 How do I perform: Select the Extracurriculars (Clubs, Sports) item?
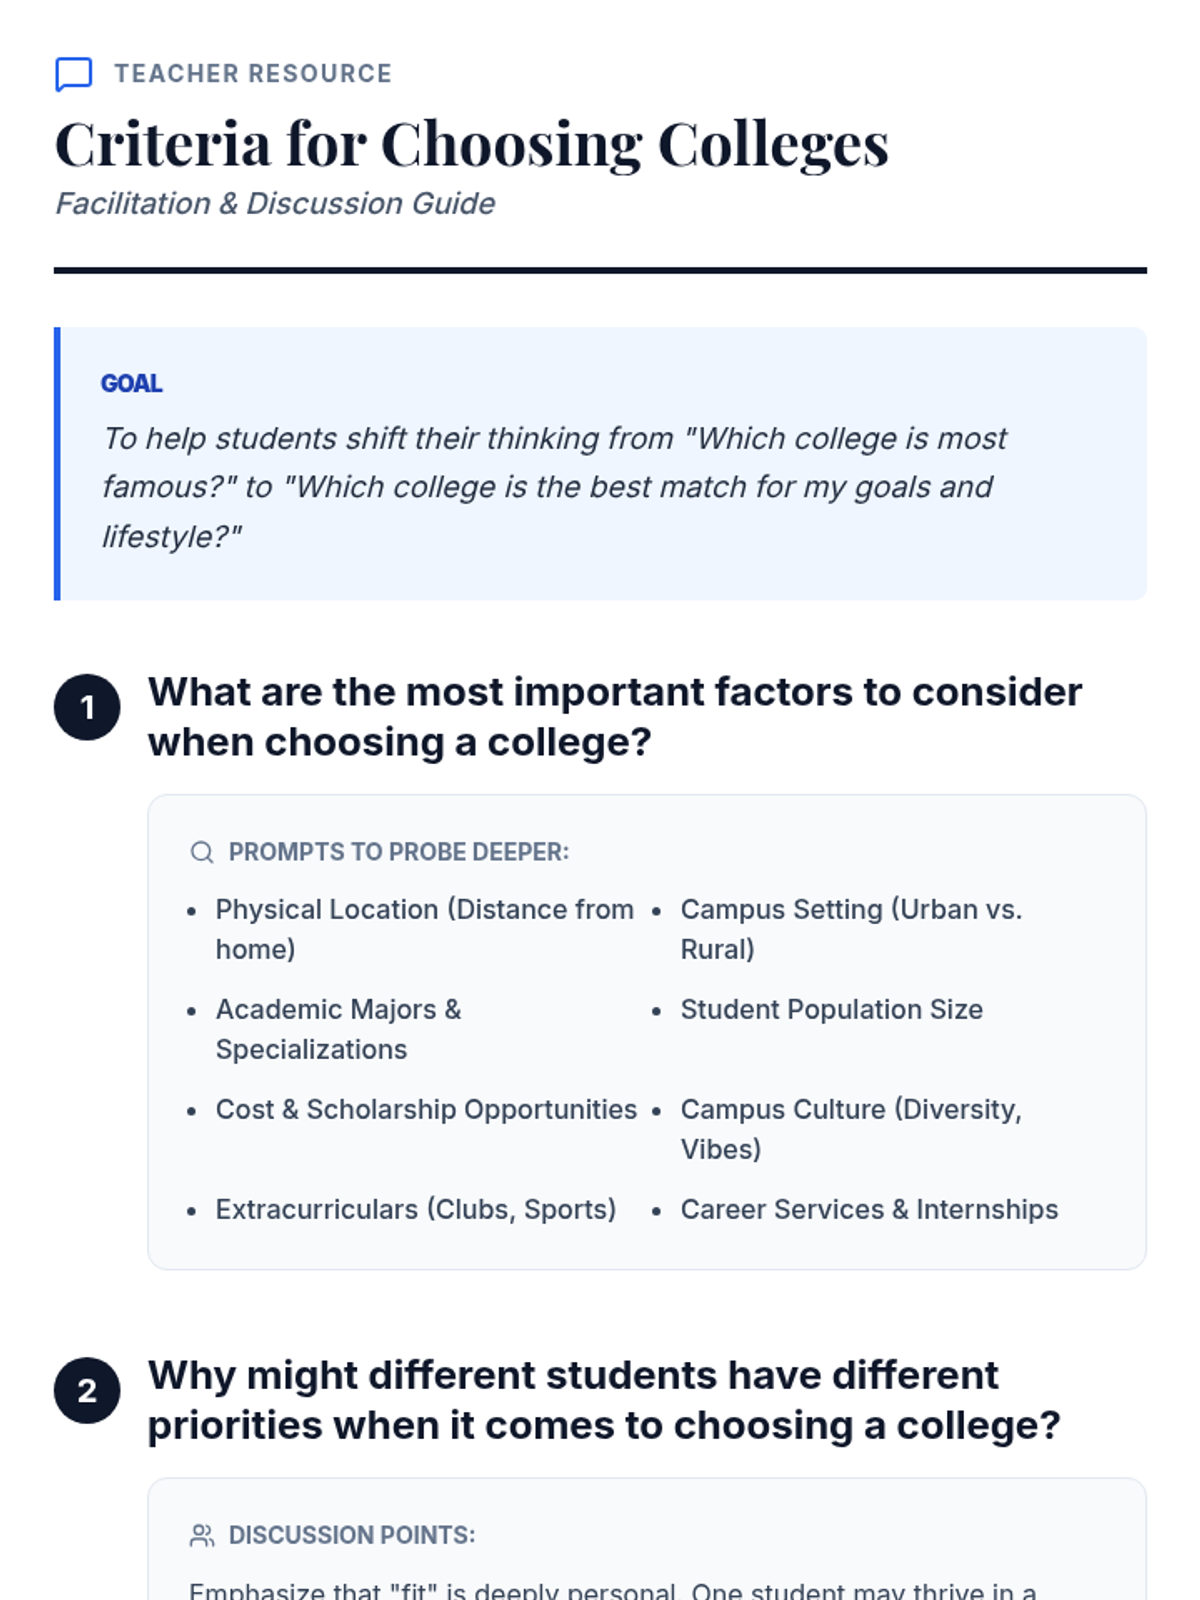[x=415, y=1209]
